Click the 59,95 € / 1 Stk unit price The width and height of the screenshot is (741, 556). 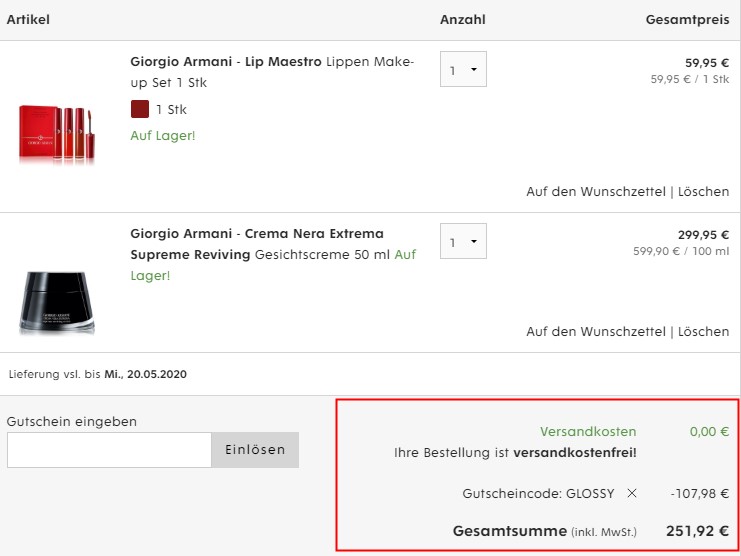pyautogui.click(x=690, y=79)
